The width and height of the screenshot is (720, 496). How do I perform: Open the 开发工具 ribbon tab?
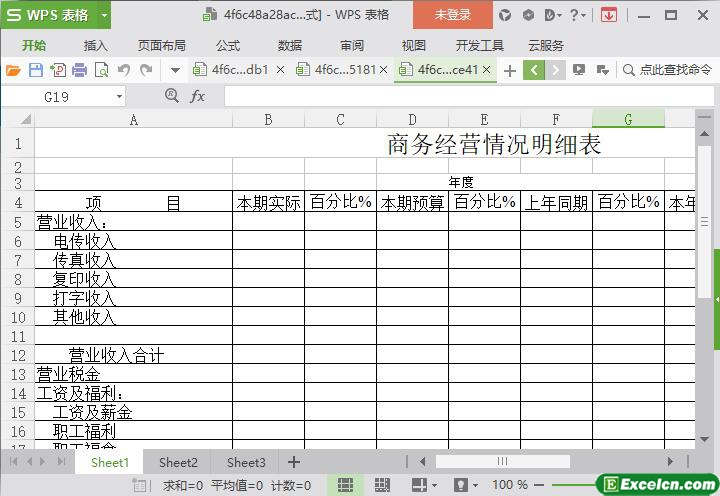pyautogui.click(x=480, y=45)
